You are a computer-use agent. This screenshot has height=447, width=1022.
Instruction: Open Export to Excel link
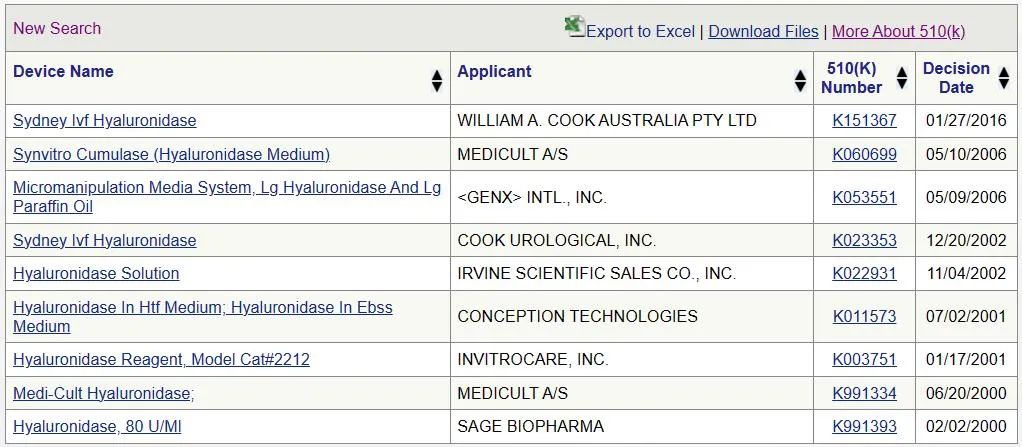point(641,31)
